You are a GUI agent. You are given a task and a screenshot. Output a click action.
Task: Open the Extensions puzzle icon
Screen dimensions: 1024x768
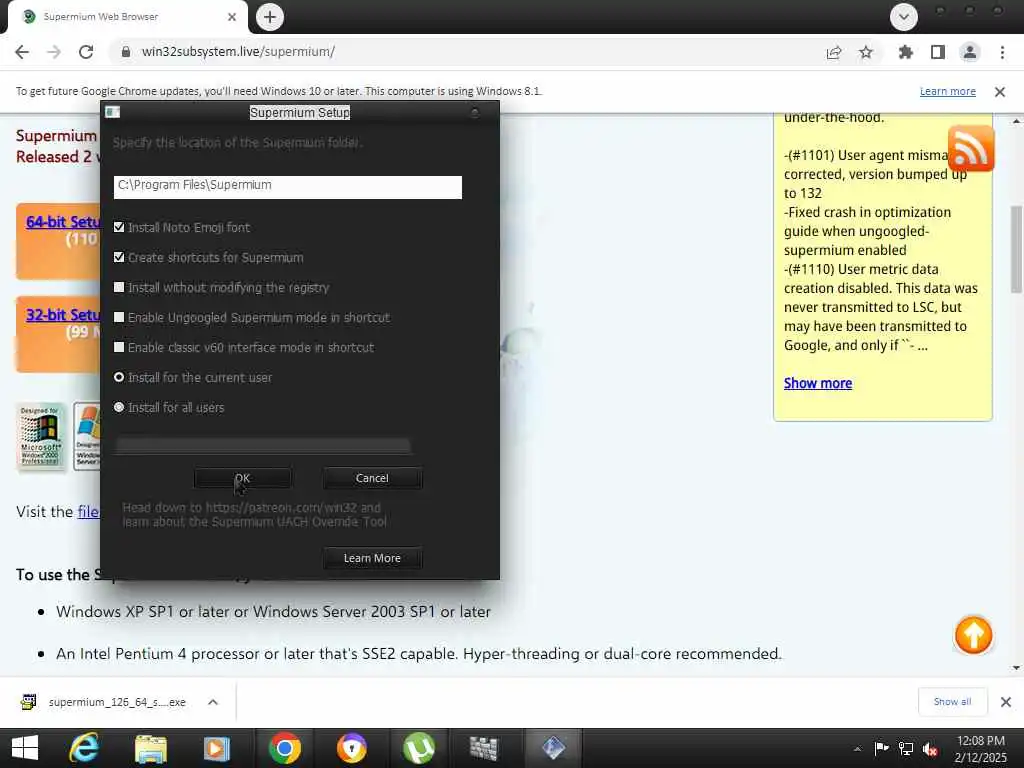pyautogui.click(x=906, y=52)
